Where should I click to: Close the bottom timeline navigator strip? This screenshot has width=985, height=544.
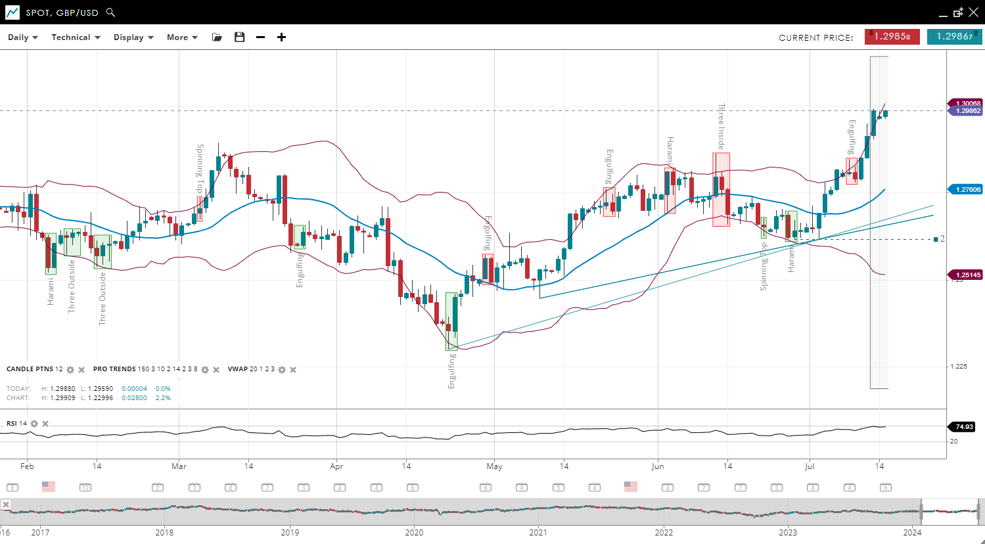(6, 505)
